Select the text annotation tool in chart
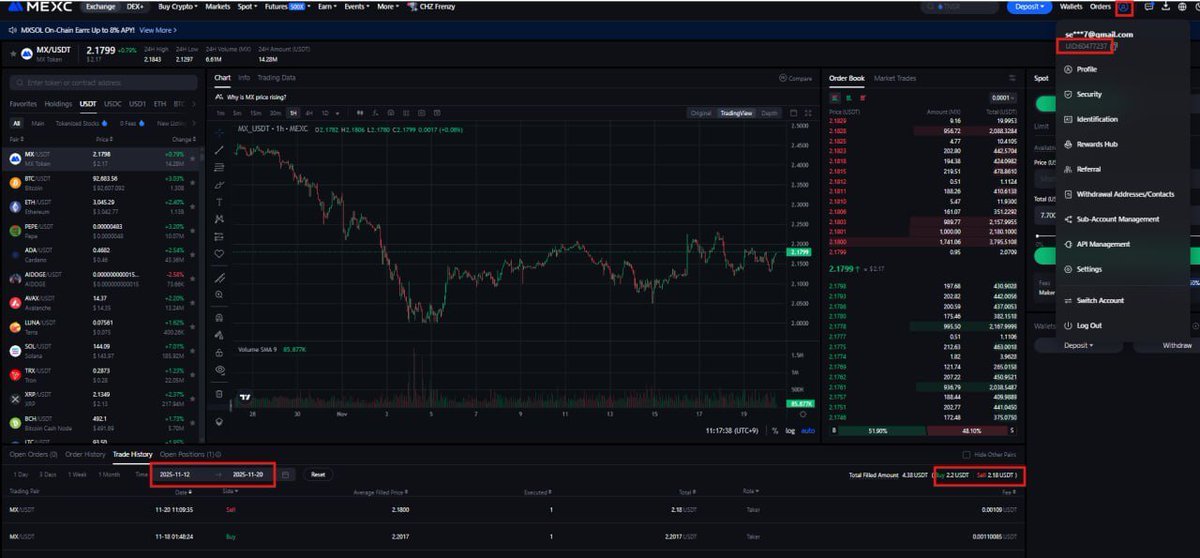Image resolution: width=1200 pixels, height=558 pixels. 219,201
